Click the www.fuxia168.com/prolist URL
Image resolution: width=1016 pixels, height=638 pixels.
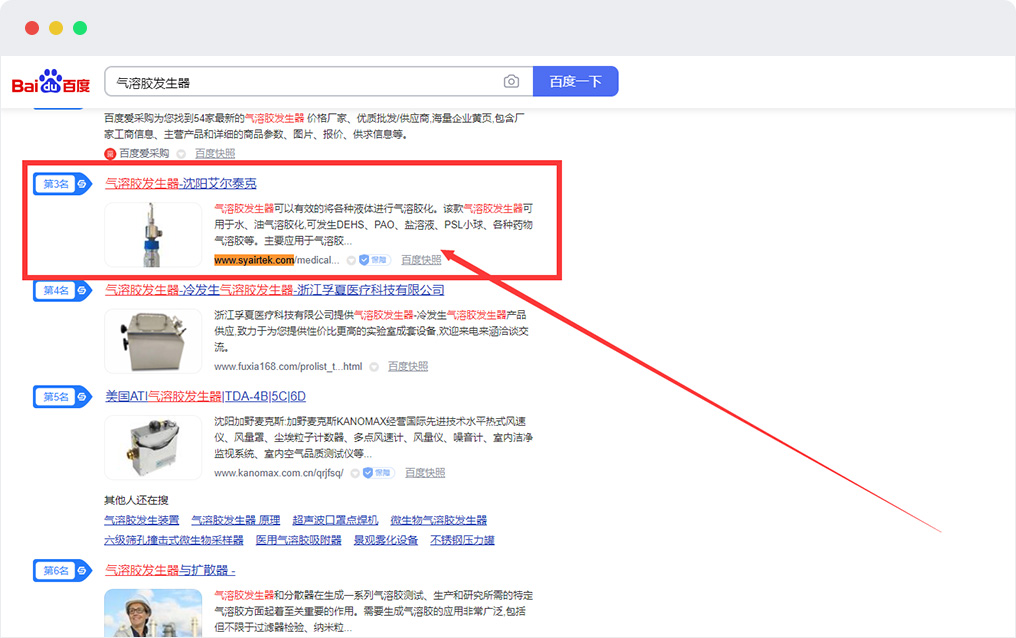point(288,367)
